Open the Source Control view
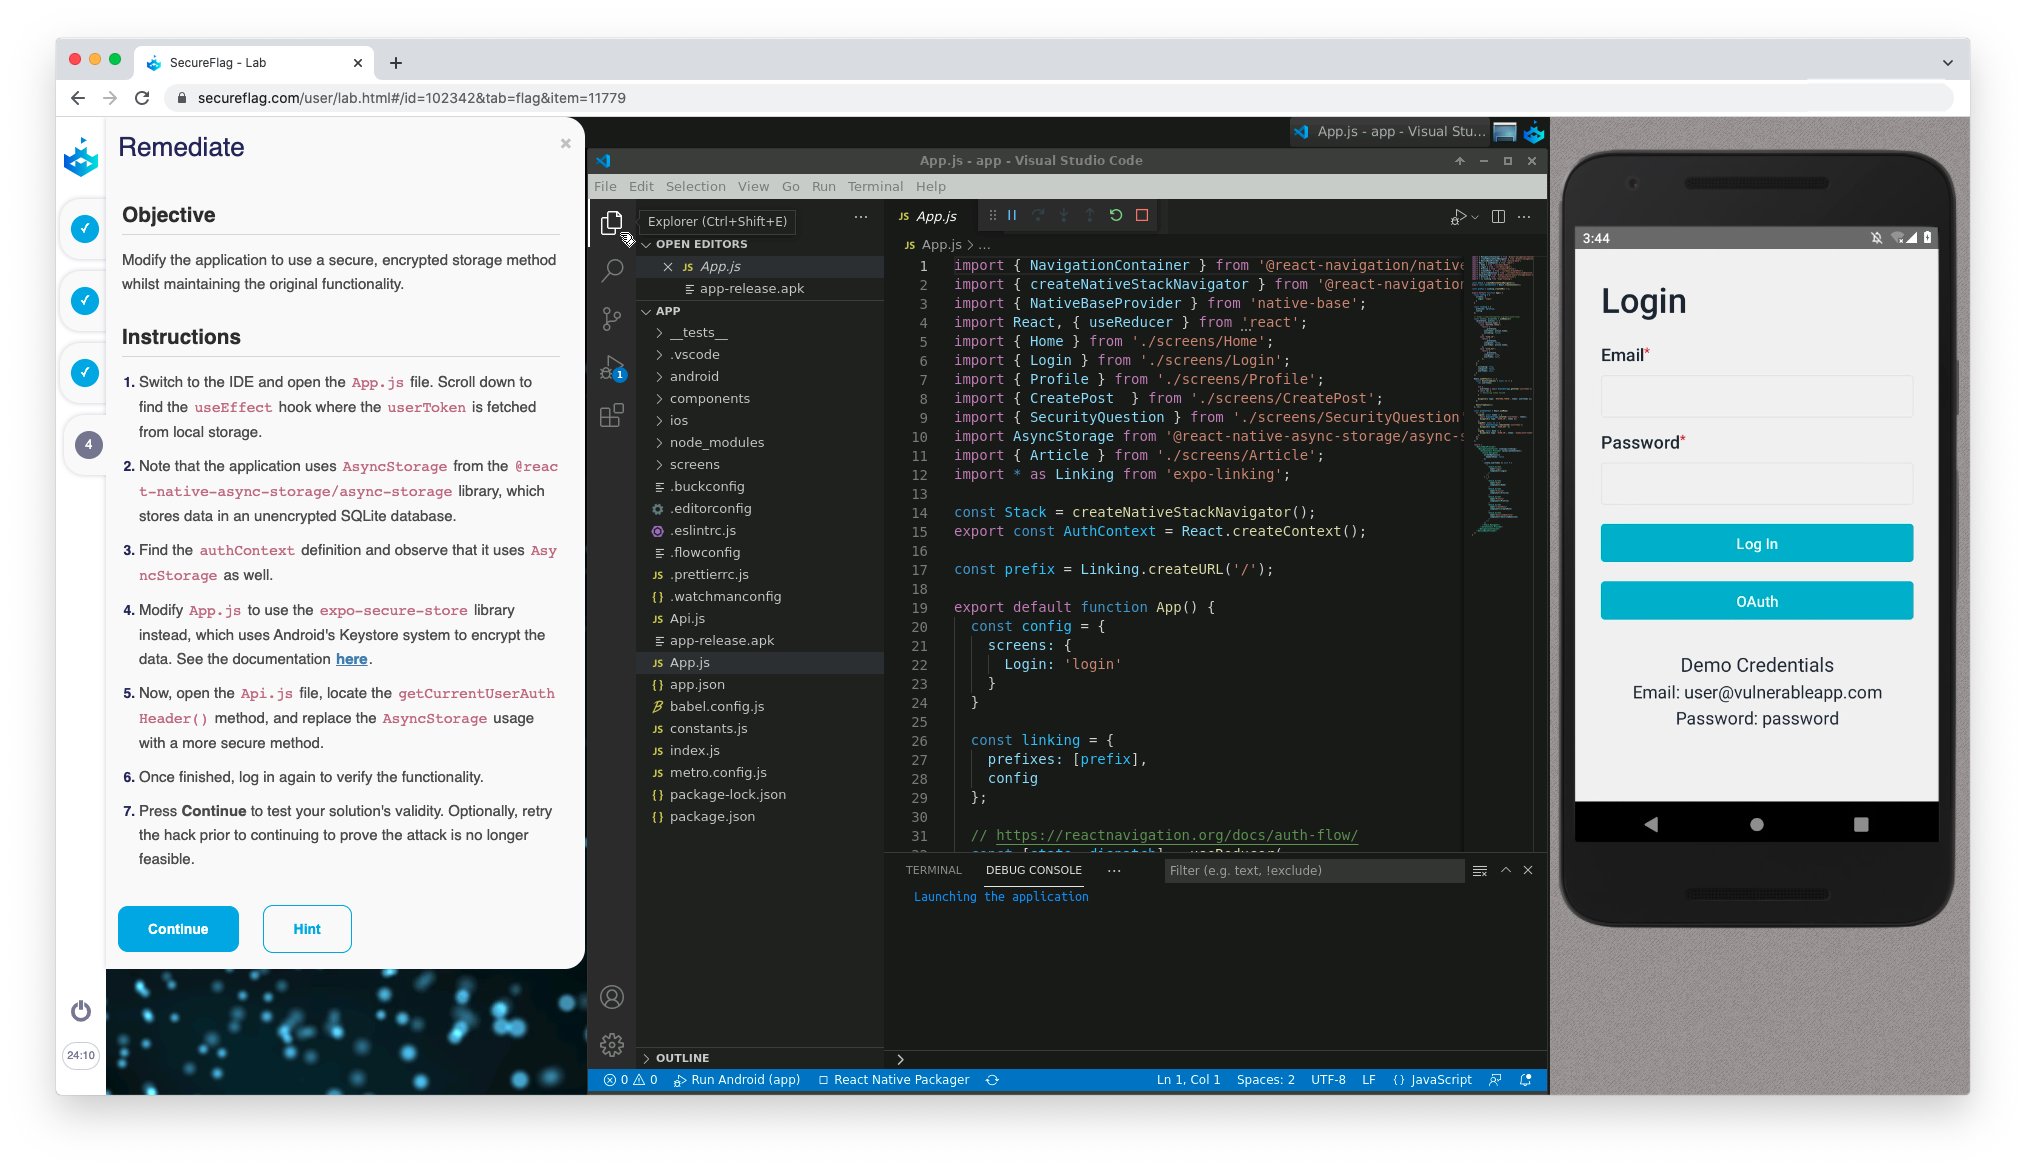The image size is (2026, 1169). tap(612, 318)
